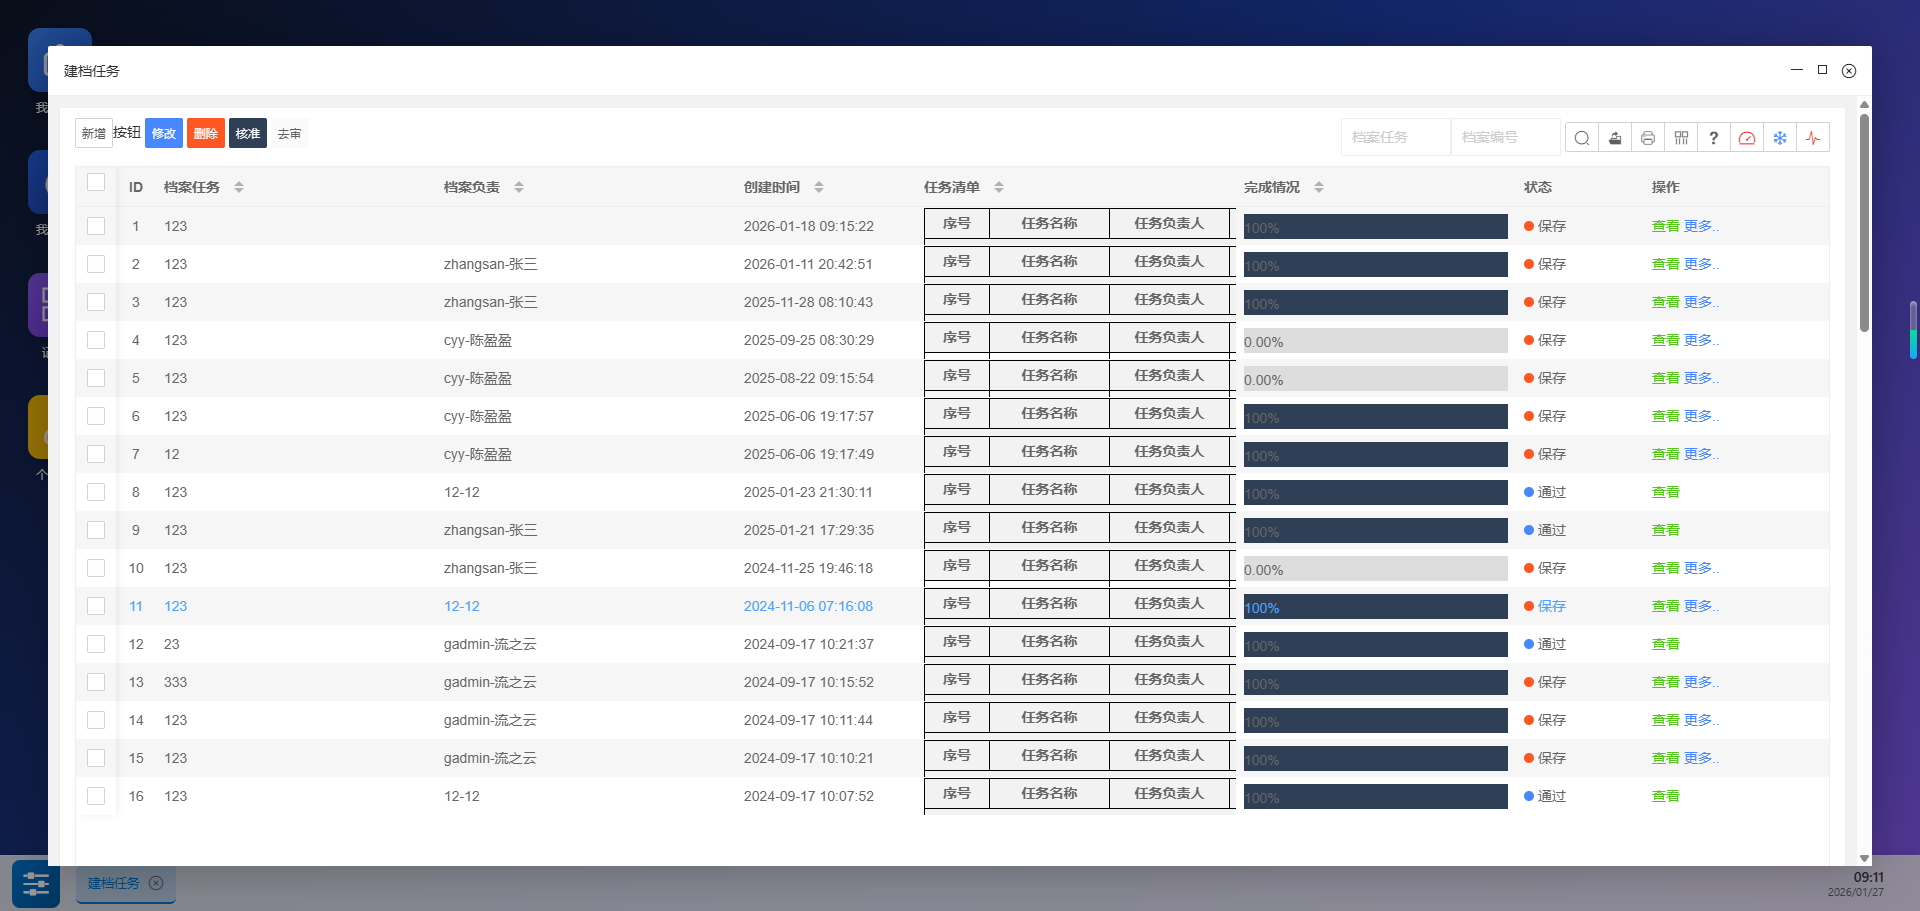Tick the select-all checkbox in table header

tap(96, 182)
